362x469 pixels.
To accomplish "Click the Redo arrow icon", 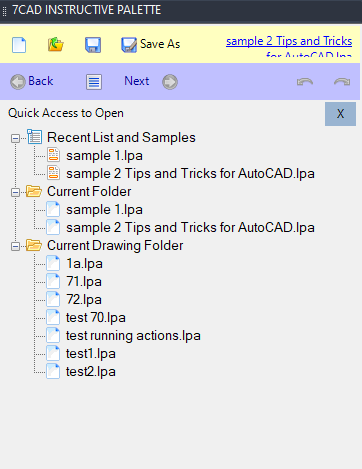I will [x=342, y=82].
